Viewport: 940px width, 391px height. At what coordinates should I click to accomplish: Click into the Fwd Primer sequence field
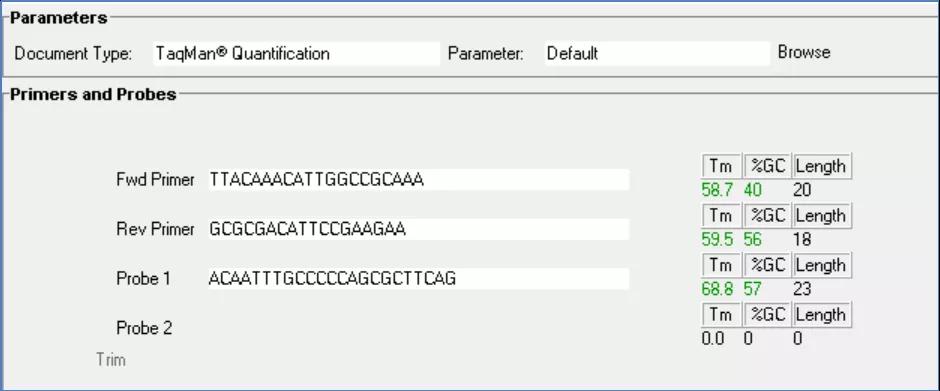(419, 179)
